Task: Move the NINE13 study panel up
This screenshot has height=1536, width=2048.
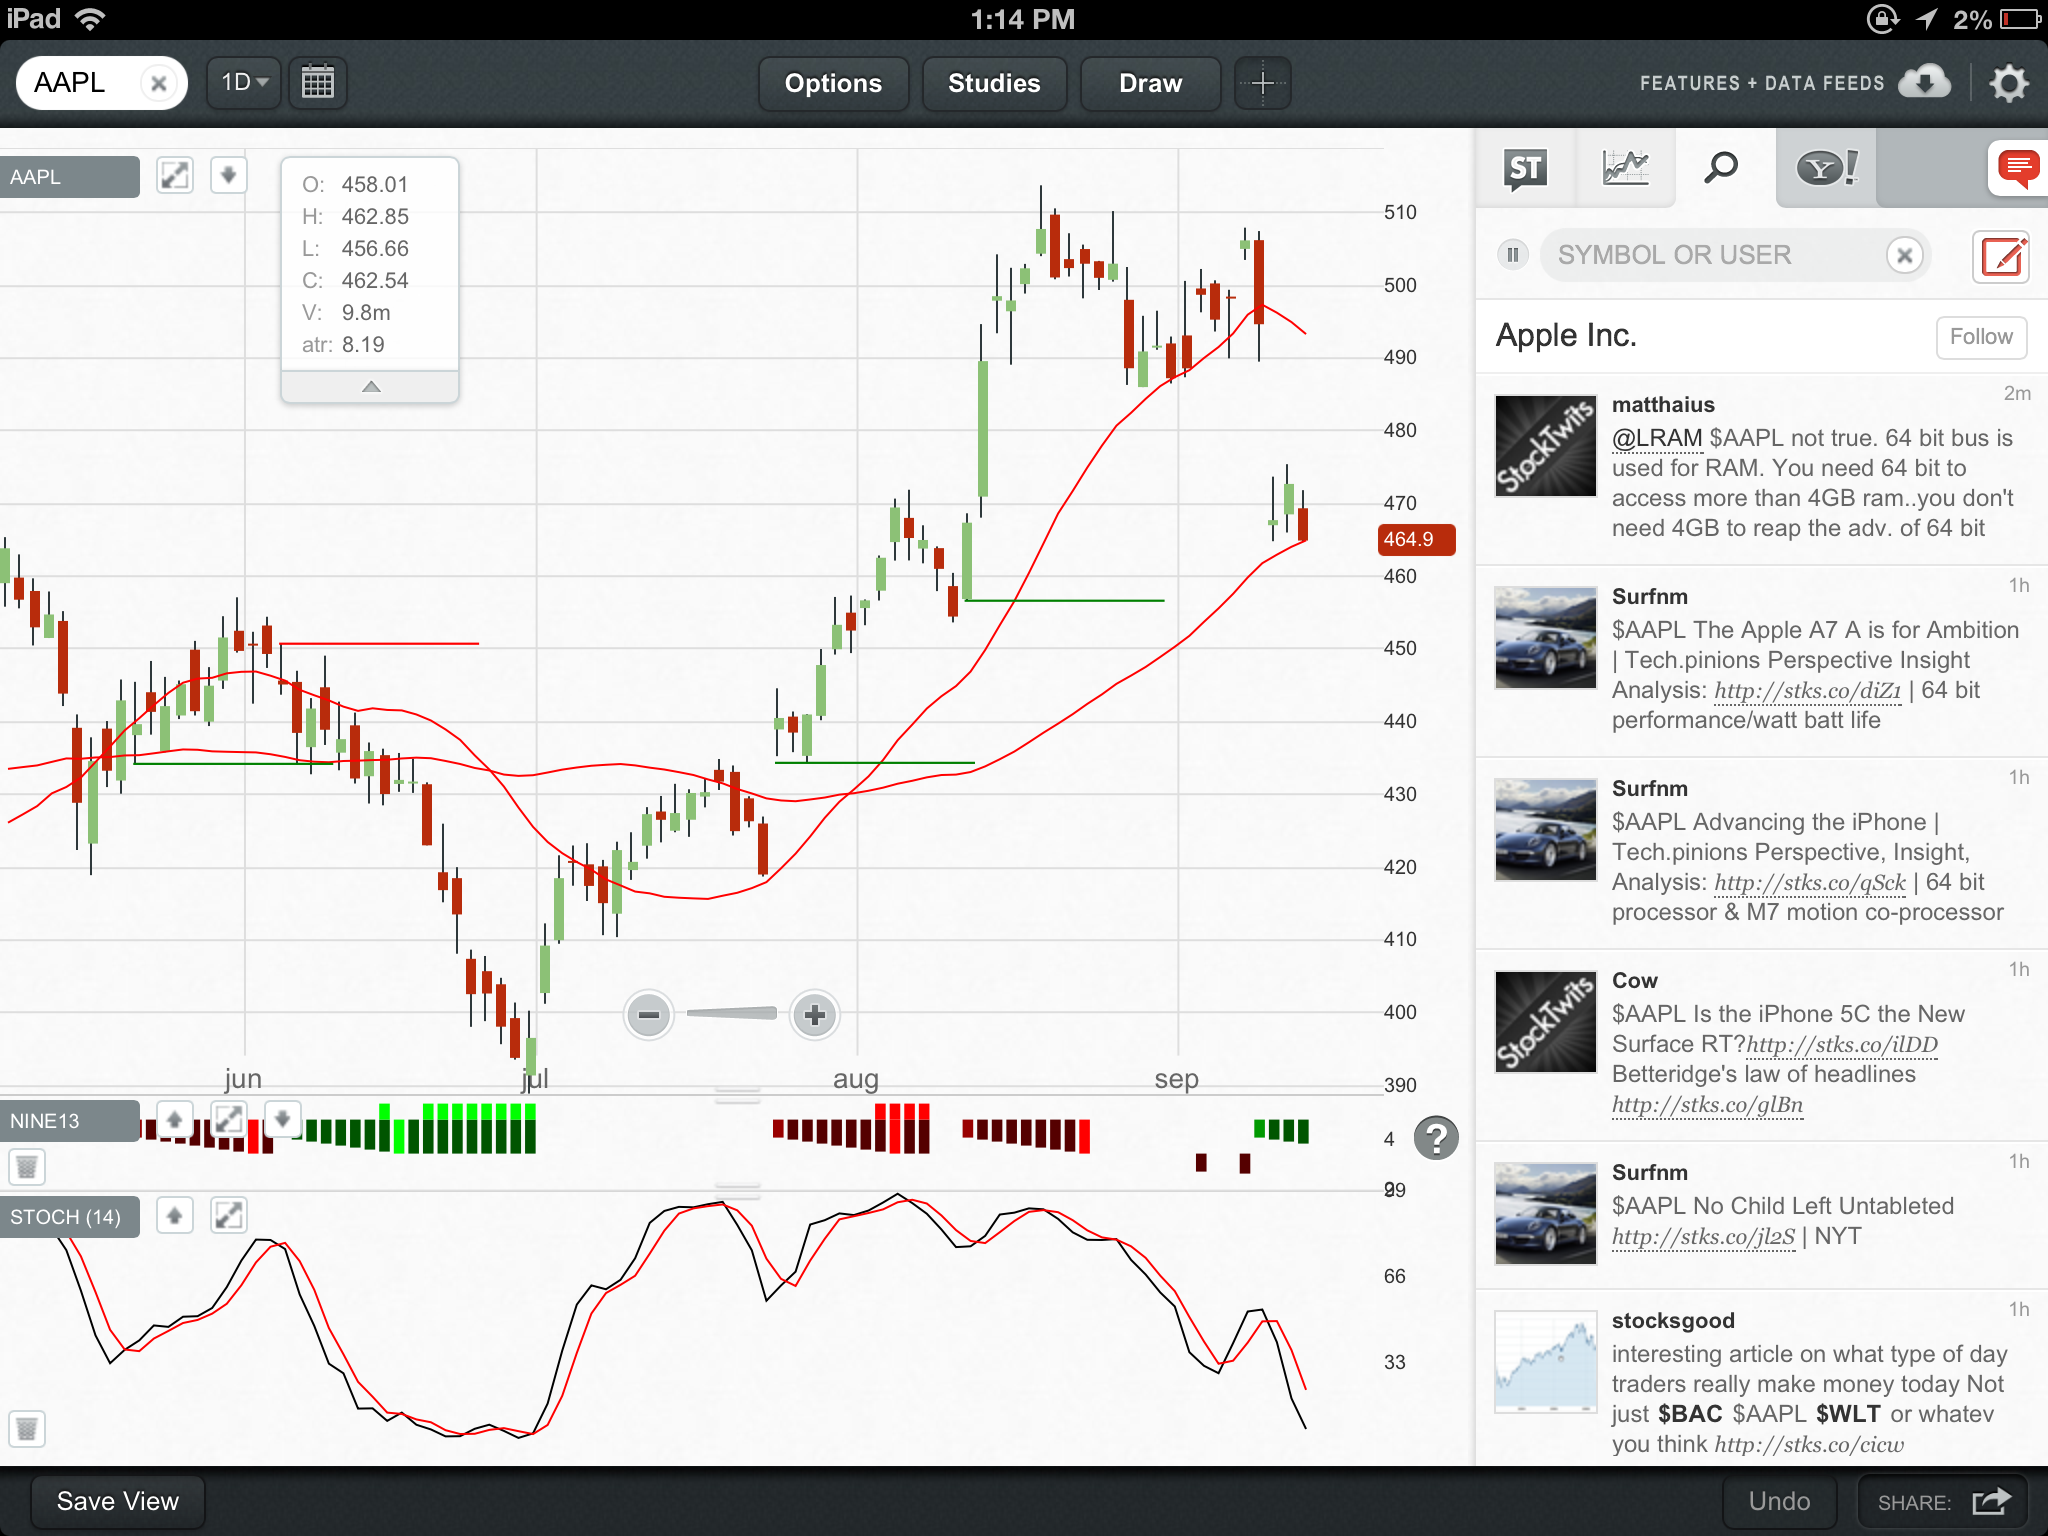Action: [x=174, y=1119]
